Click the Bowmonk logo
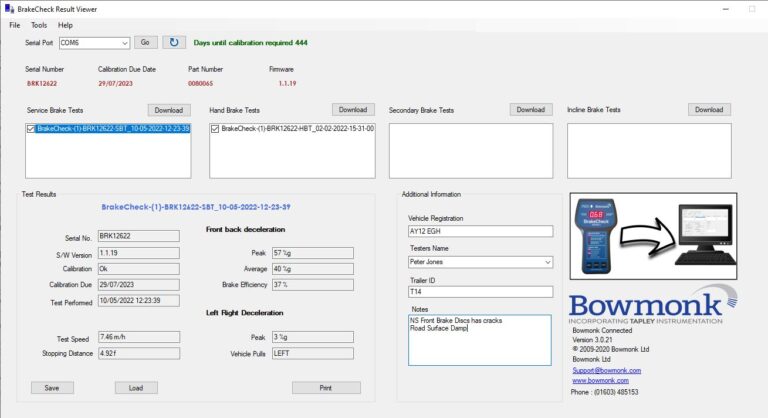The width and height of the screenshot is (768, 418). click(650, 305)
